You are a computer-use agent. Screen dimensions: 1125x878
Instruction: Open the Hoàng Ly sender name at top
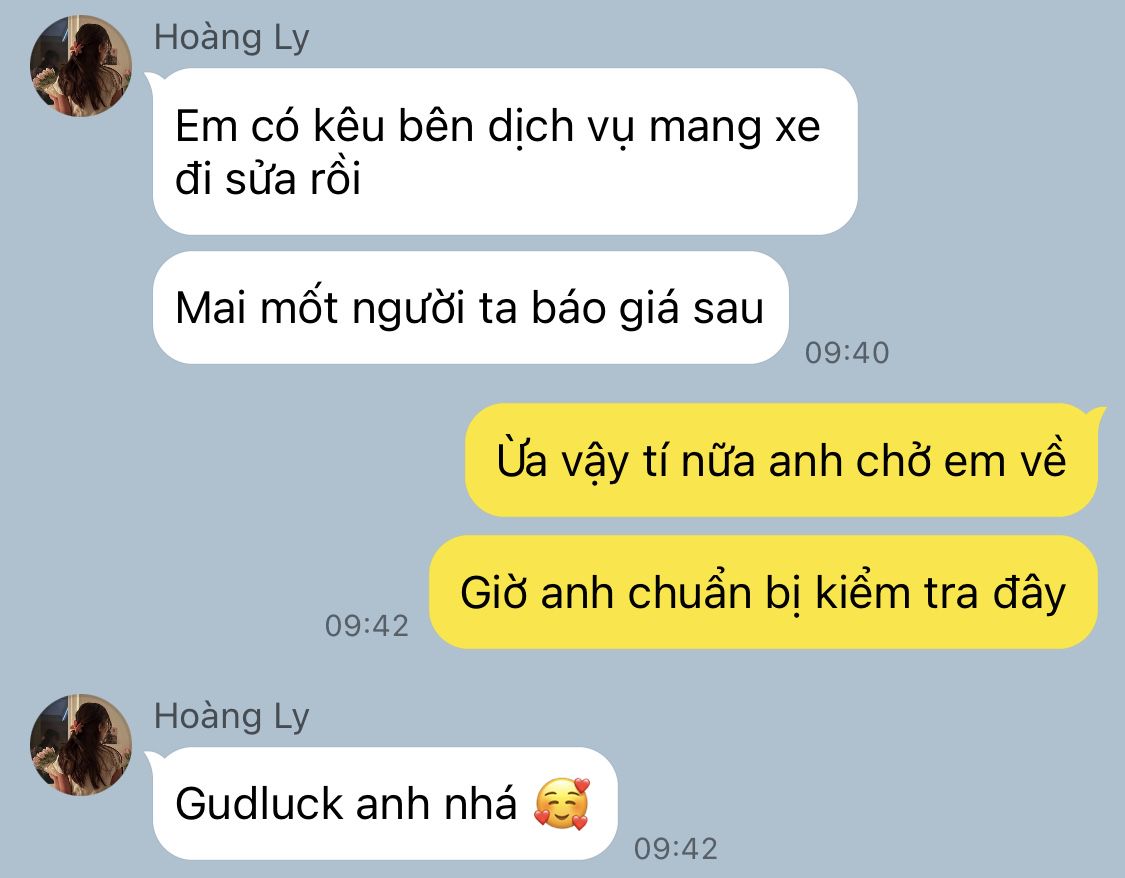tap(232, 37)
